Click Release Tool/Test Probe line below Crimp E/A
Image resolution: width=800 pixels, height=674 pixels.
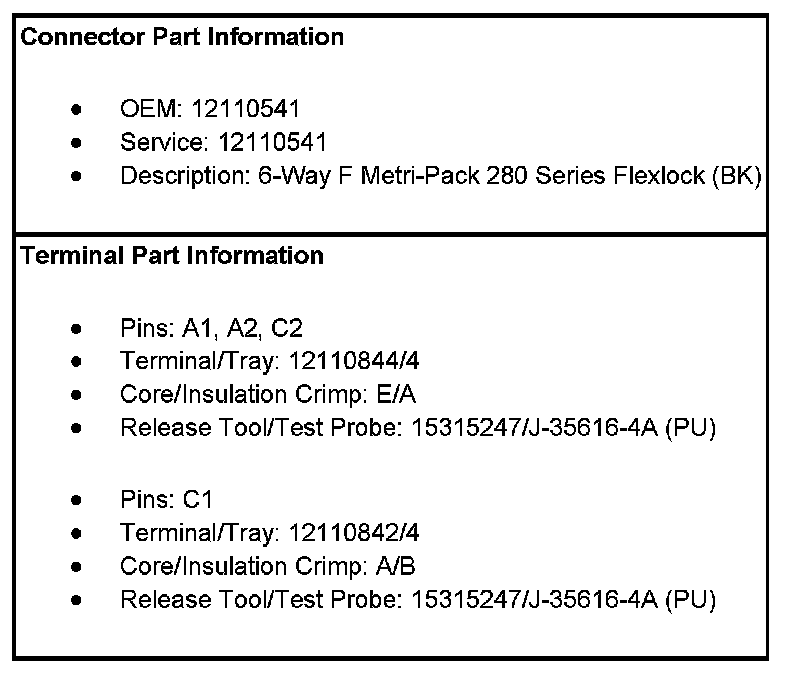[x=418, y=429]
